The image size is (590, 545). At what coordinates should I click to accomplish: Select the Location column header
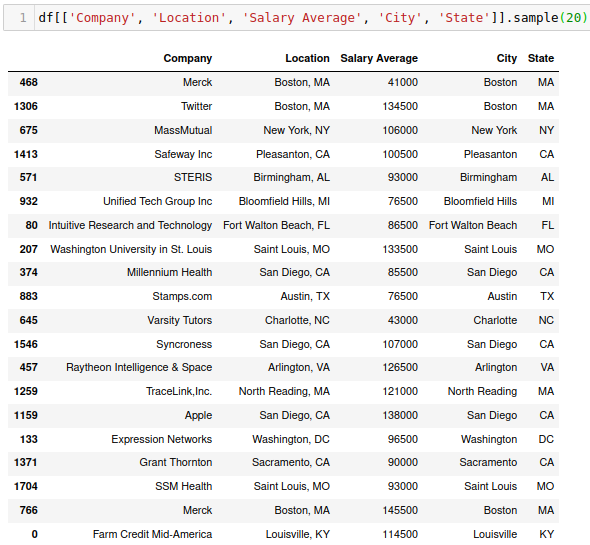click(307, 58)
